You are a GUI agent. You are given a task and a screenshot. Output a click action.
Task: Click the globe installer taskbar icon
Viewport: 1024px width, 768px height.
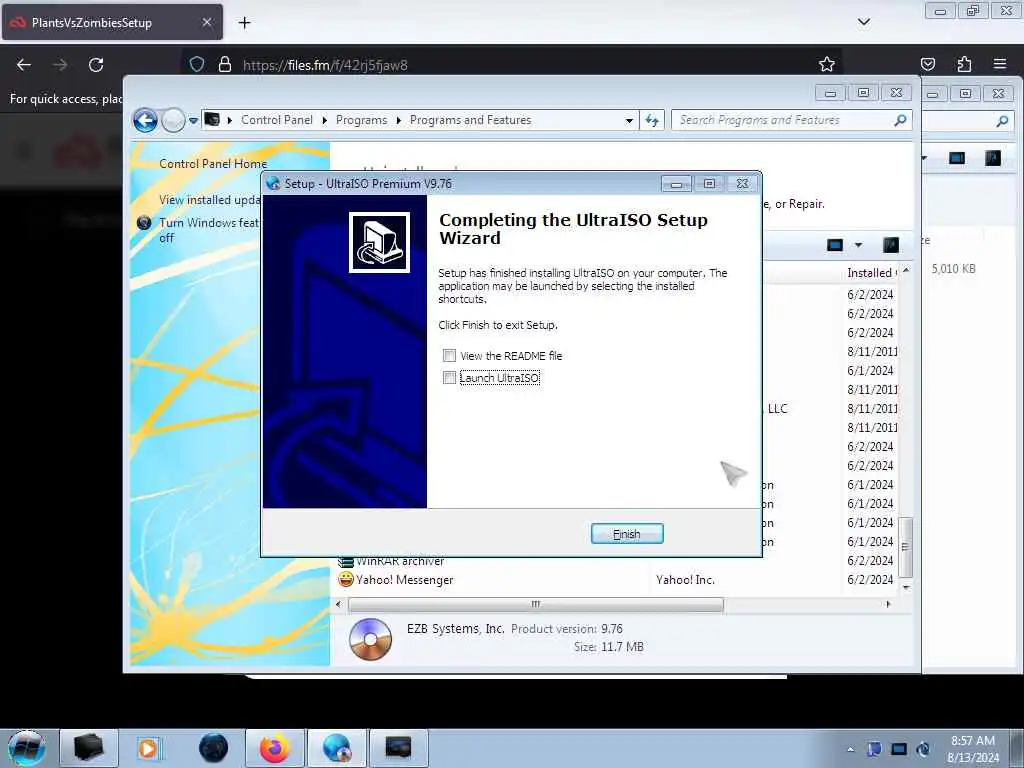[x=337, y=748]
